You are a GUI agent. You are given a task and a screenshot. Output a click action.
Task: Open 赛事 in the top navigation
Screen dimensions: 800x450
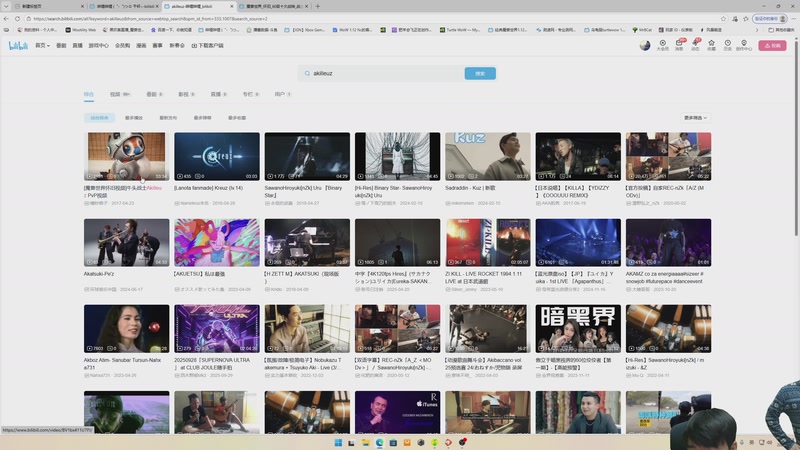coord(158,45)
